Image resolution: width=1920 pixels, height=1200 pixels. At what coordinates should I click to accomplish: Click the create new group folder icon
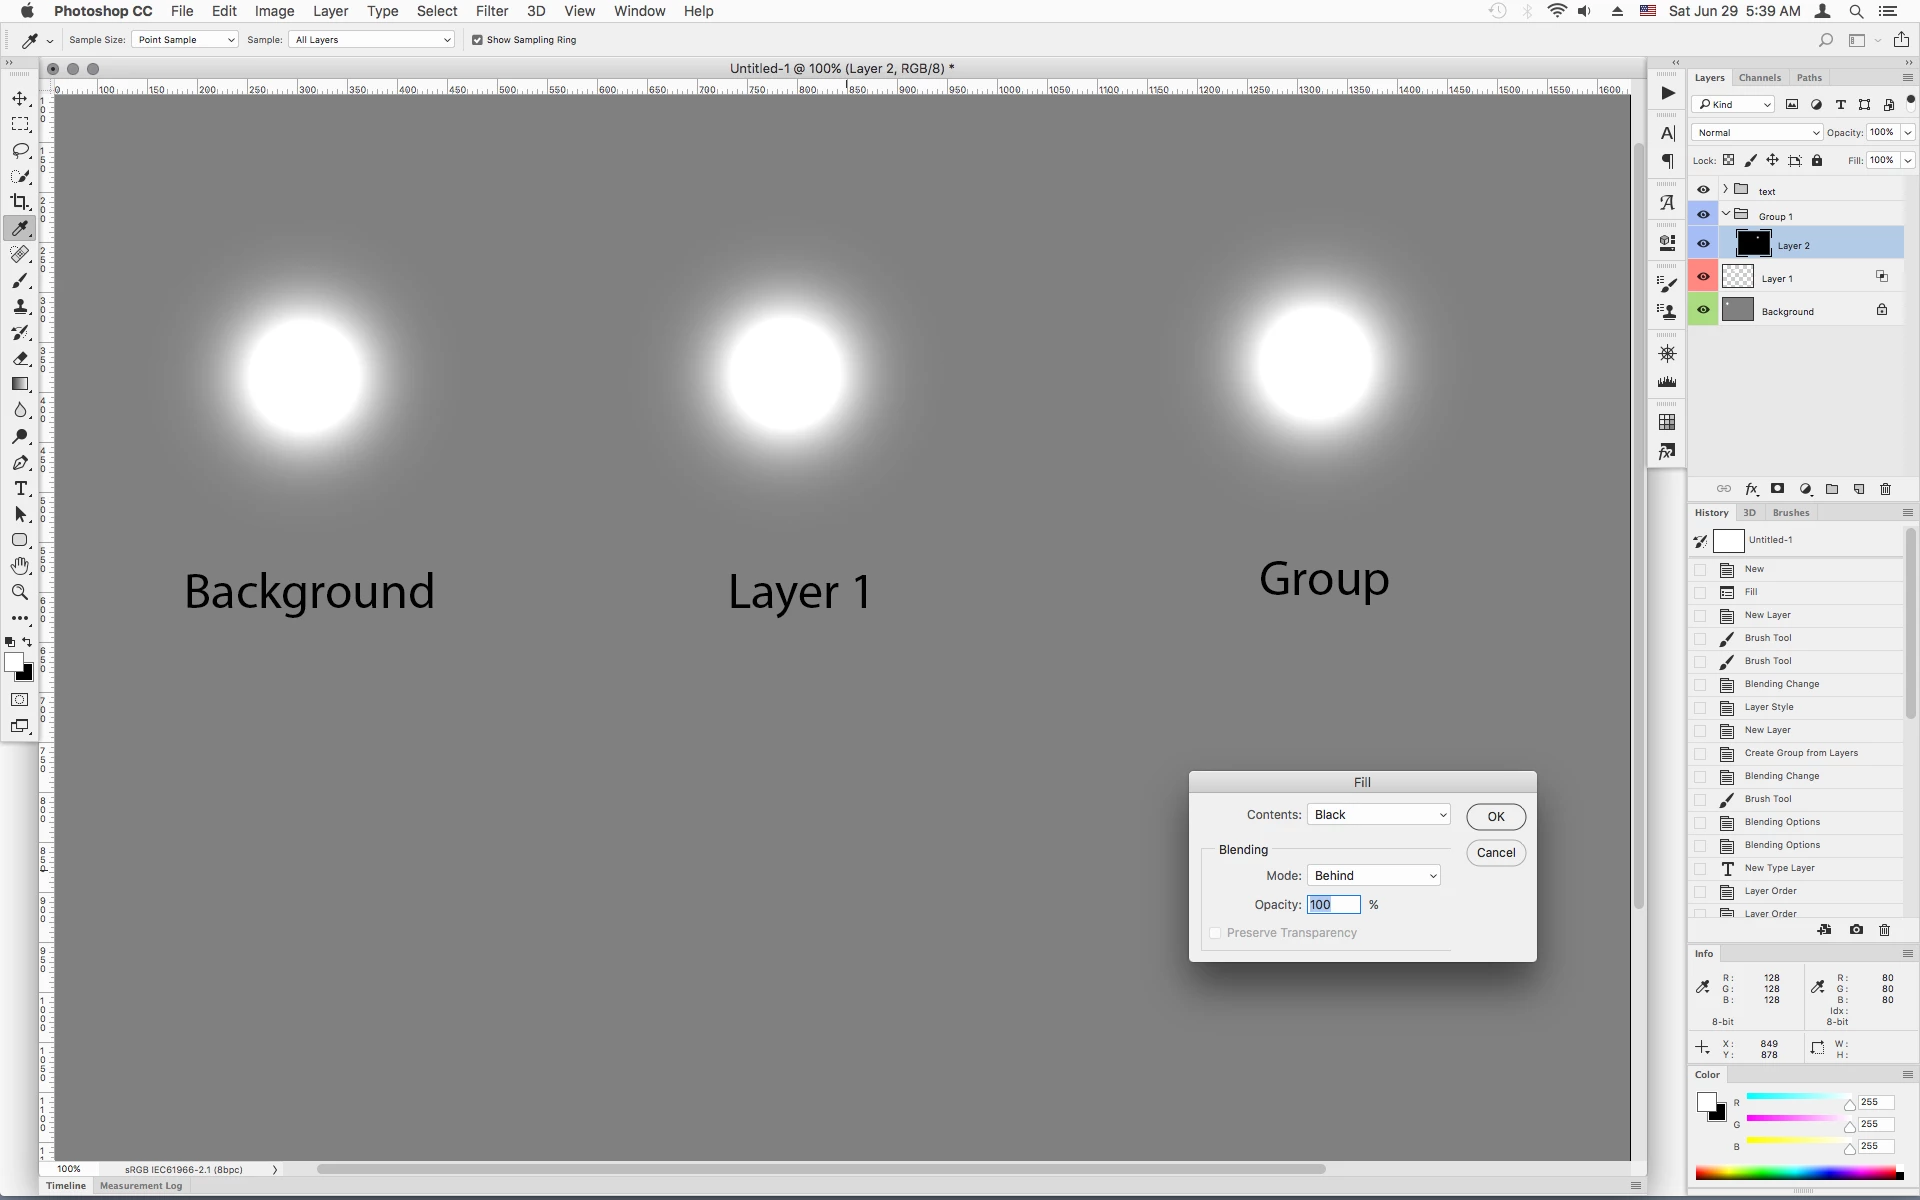pos(1832,489)
